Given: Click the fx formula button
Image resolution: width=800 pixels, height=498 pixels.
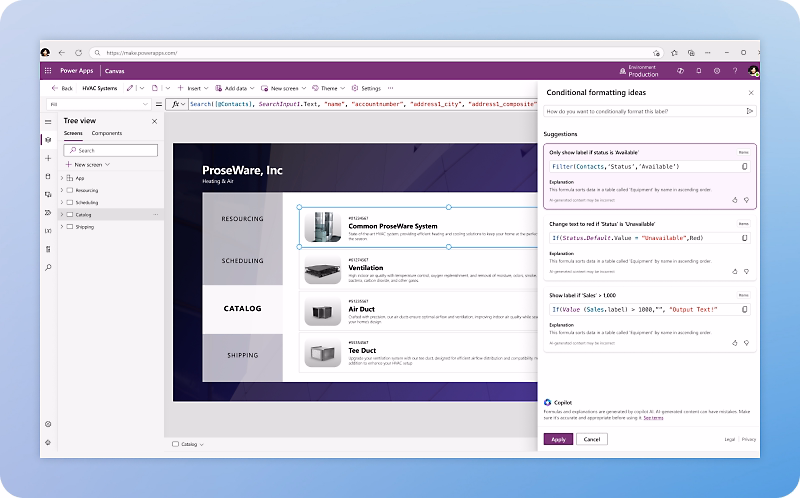Looking at the screenshot, I should click(x=178, y=104).
